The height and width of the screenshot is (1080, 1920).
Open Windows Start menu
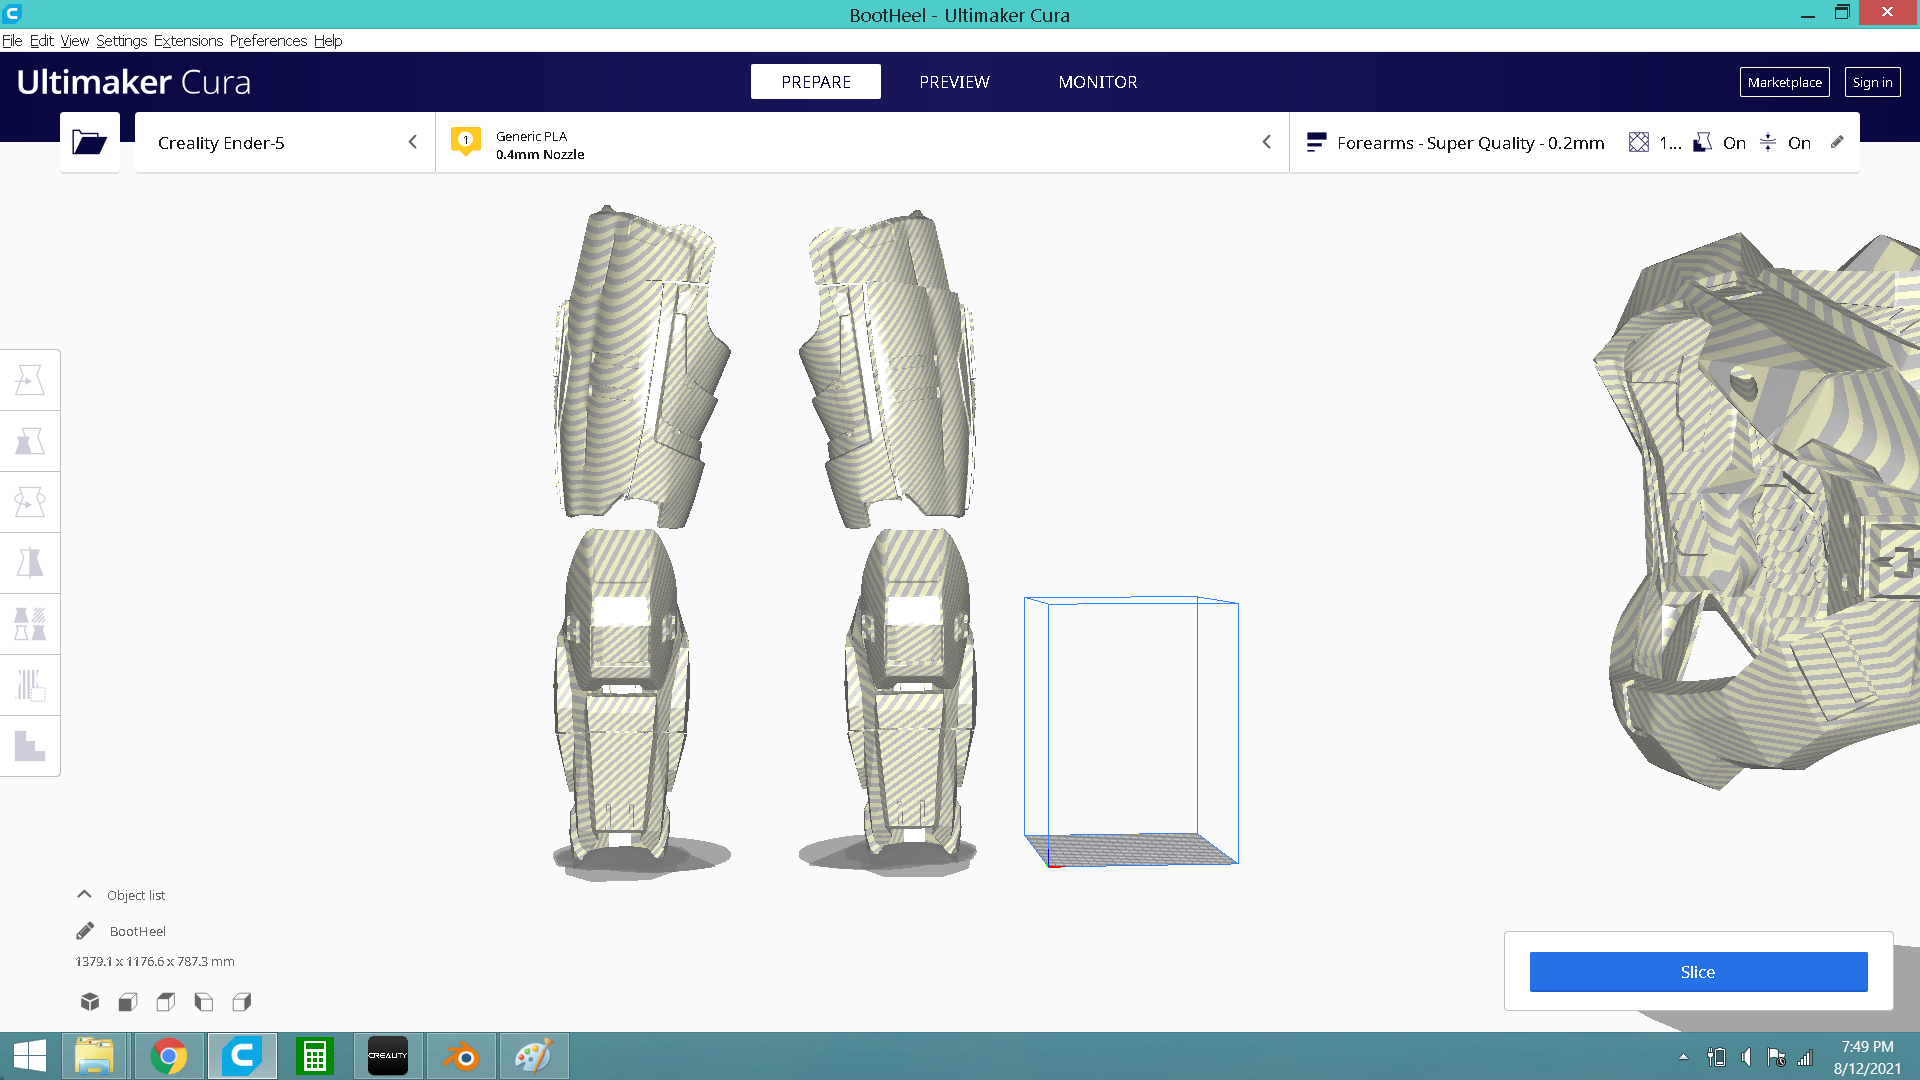tap(30, 1056)
